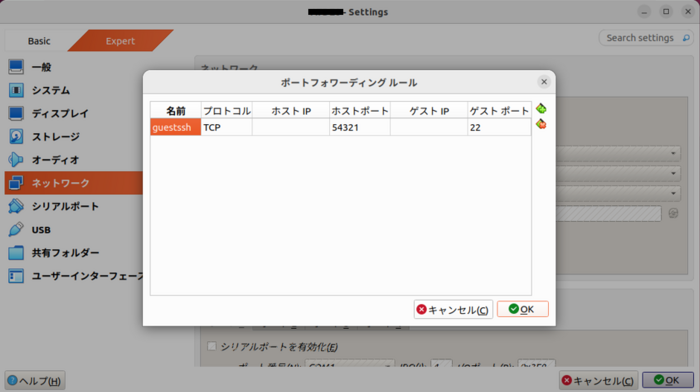The width and height of the screenshot is (700, 392).
Task: Sort by the ゲスト IP column header
Action: pyautogui.click(x=429, y=111)
